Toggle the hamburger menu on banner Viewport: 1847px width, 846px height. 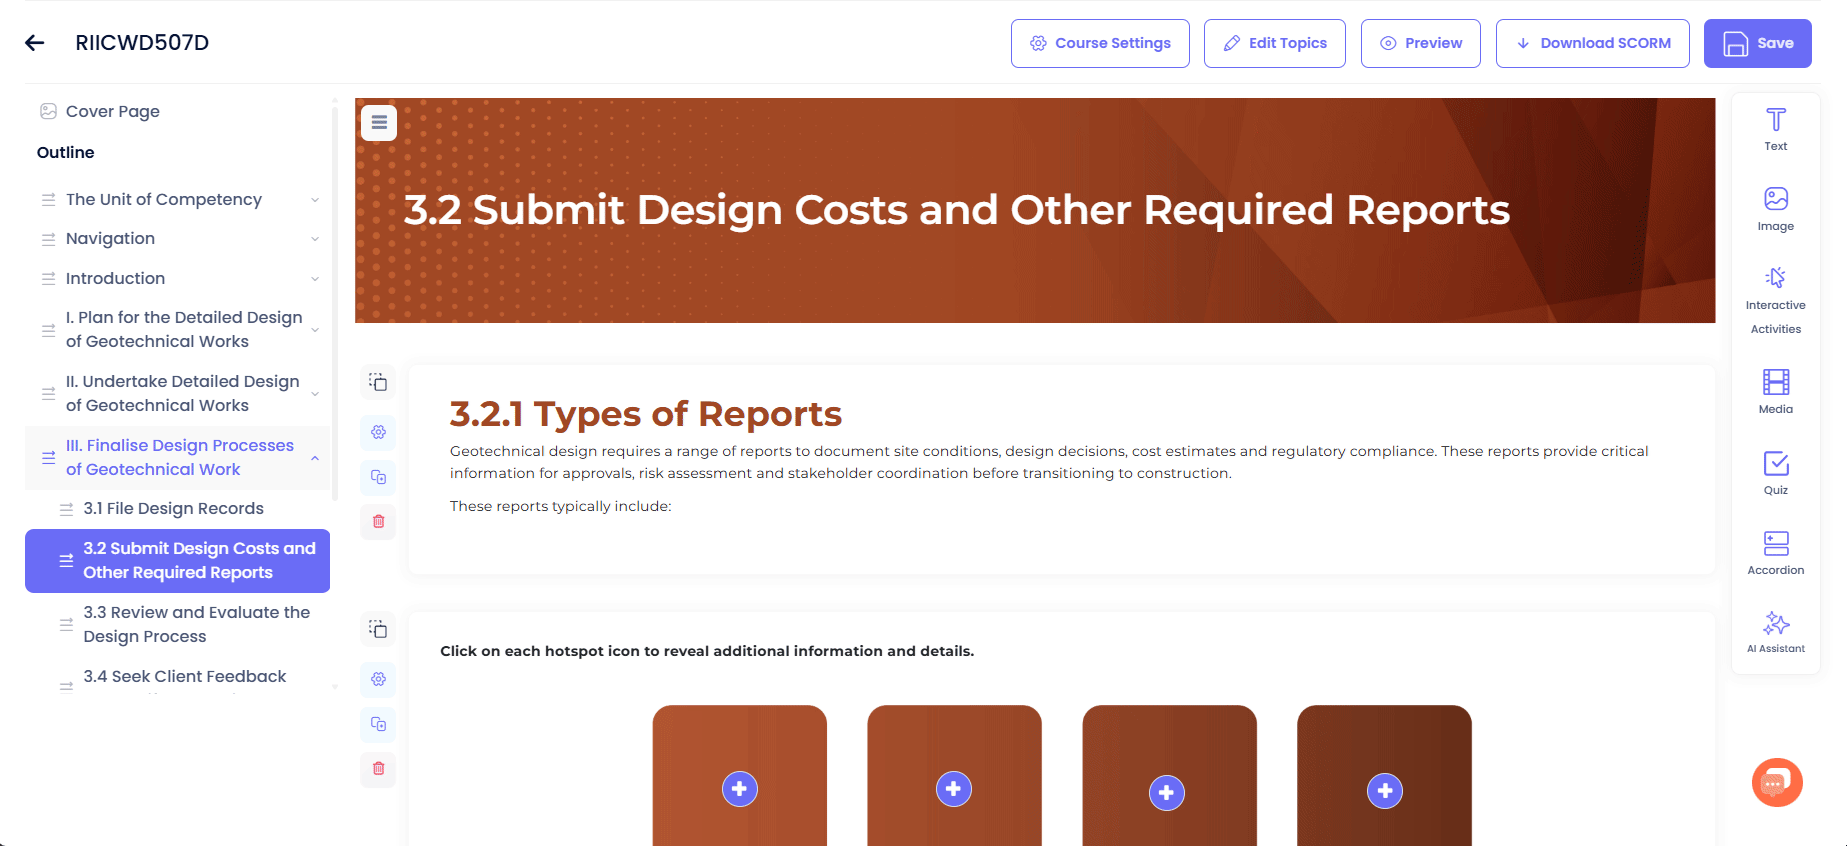(379, 123)
